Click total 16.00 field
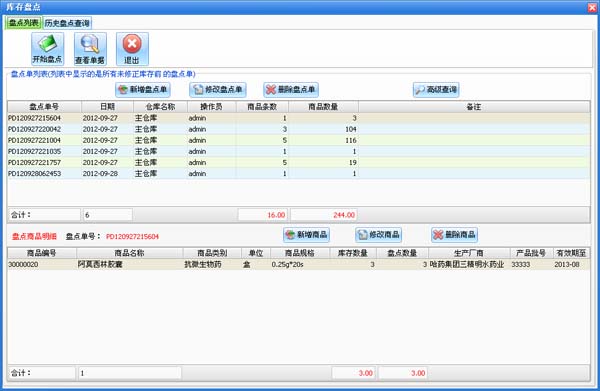 [x=262, y=215]
